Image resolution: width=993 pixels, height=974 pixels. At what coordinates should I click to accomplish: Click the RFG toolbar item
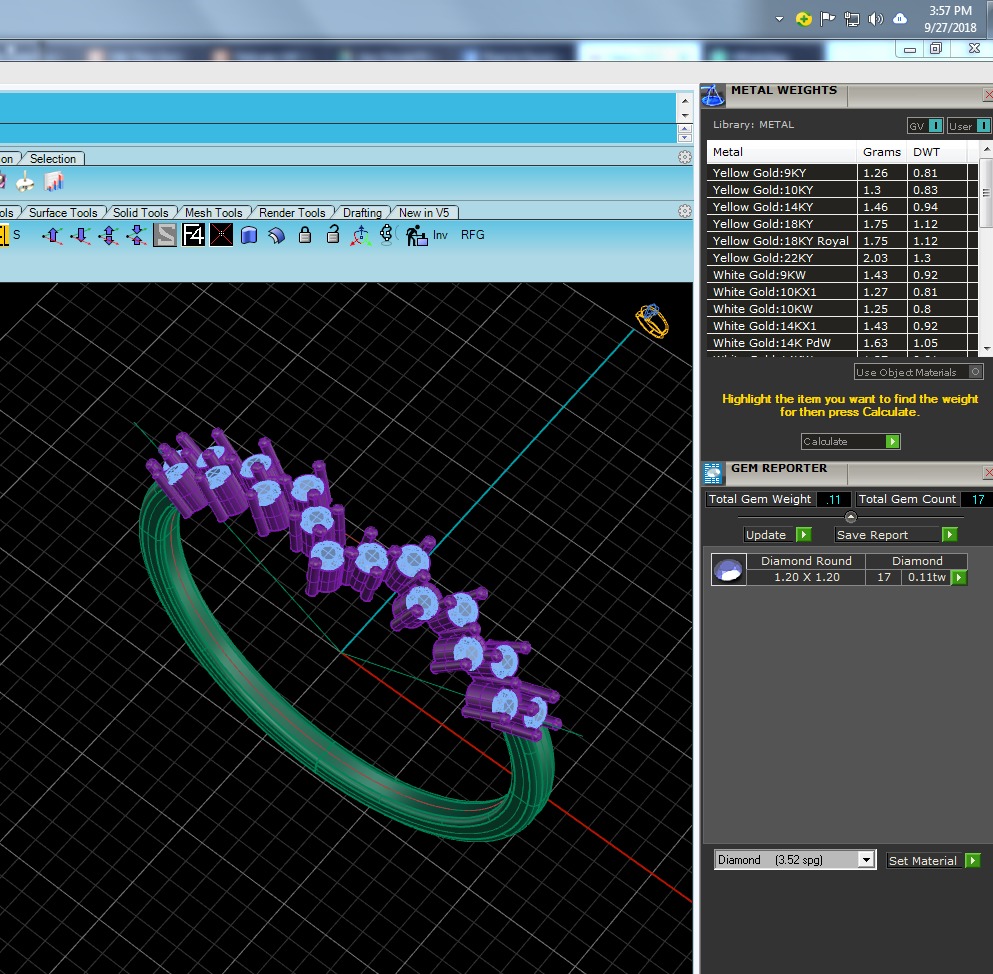[472, 235]
